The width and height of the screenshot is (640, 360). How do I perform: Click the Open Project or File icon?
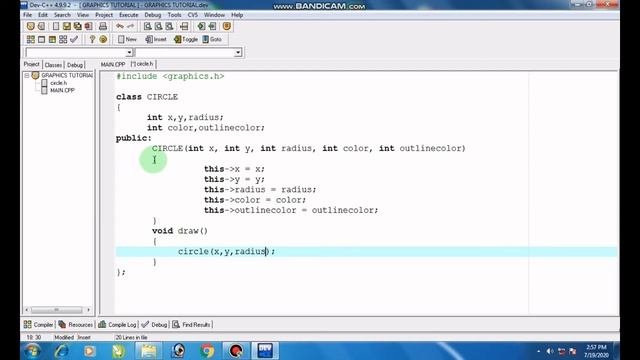[x=41, y=27]
